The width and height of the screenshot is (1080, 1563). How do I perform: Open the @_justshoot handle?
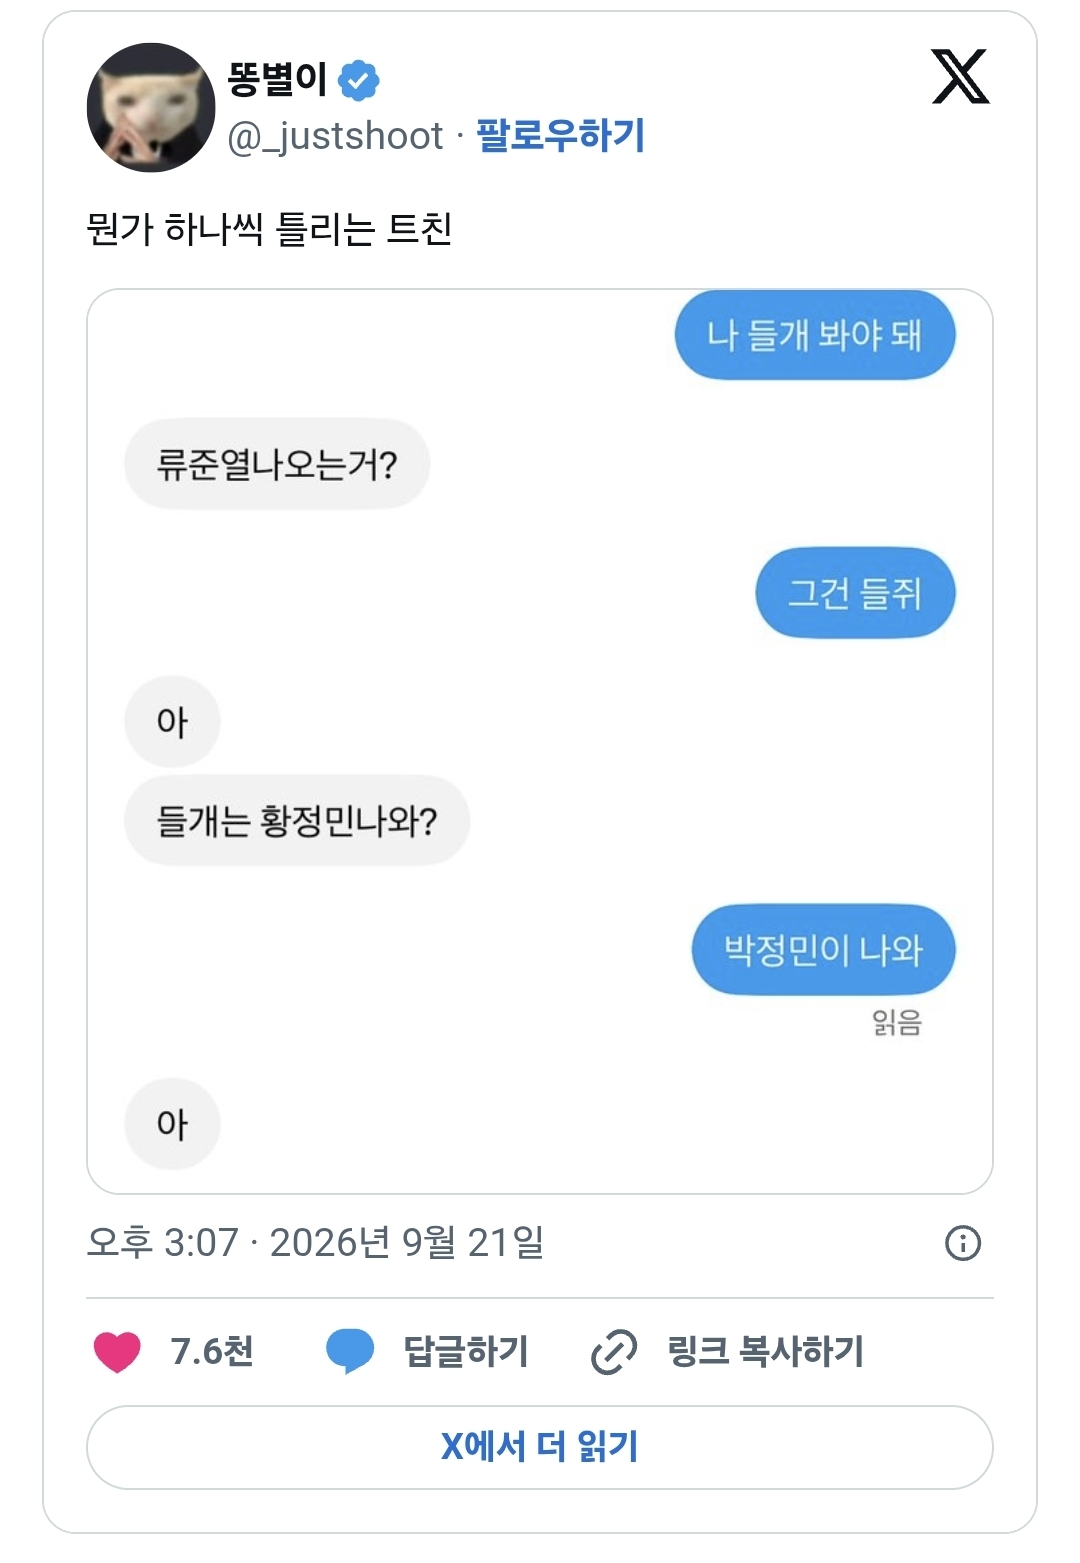coord(335,136)
